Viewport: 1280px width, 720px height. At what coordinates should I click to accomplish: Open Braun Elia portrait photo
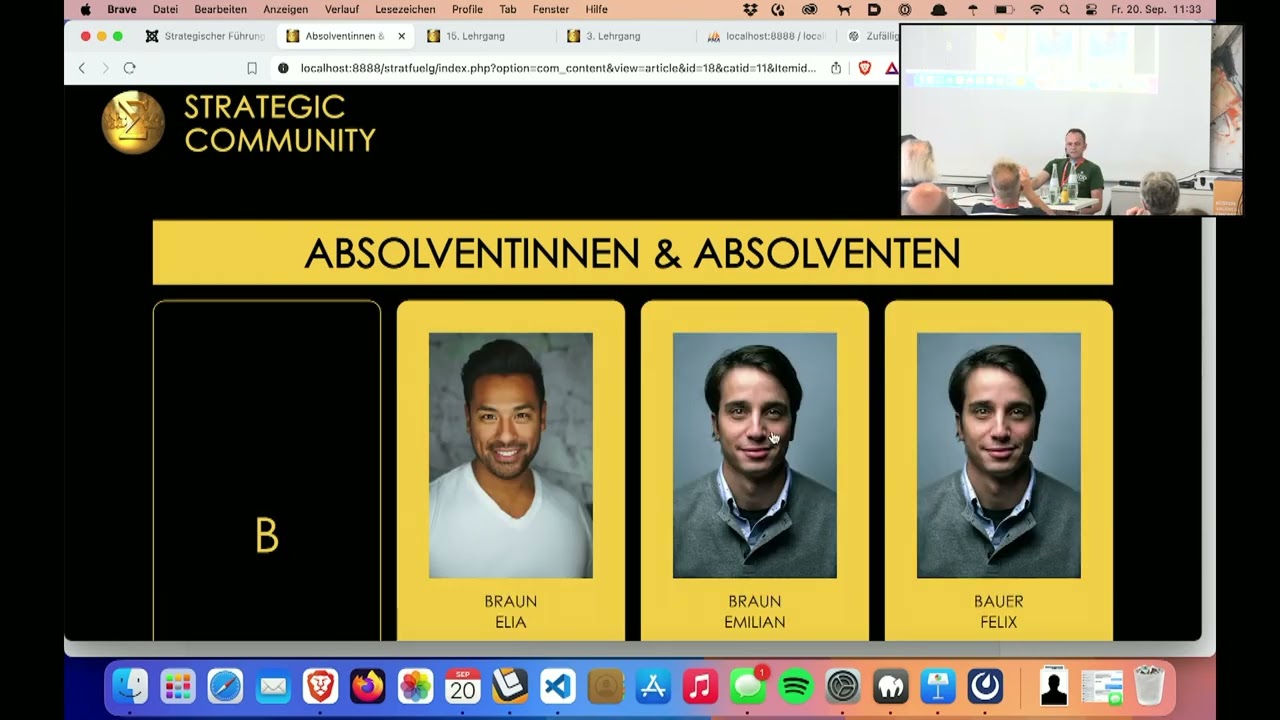511,455
